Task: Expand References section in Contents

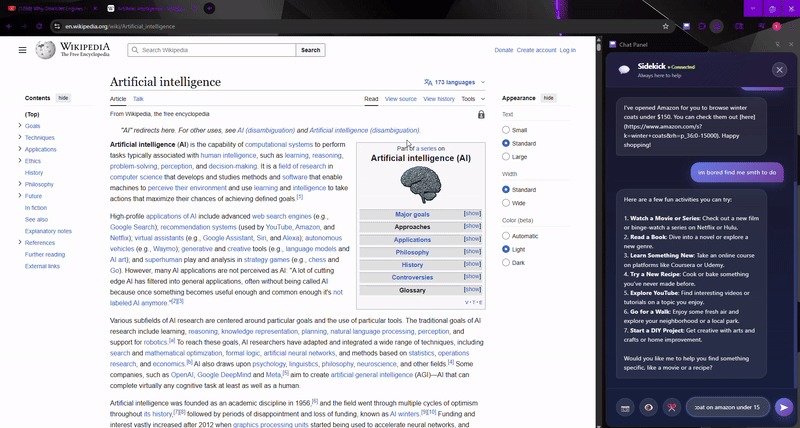Action: point(20,242)
